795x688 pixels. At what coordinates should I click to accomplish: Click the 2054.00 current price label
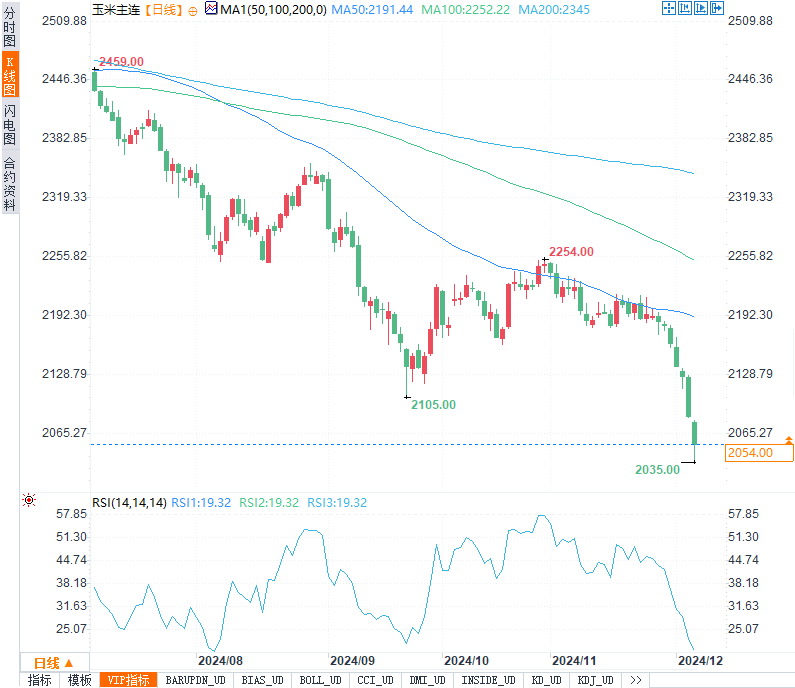pyautogui.click(x=749, y=453)
